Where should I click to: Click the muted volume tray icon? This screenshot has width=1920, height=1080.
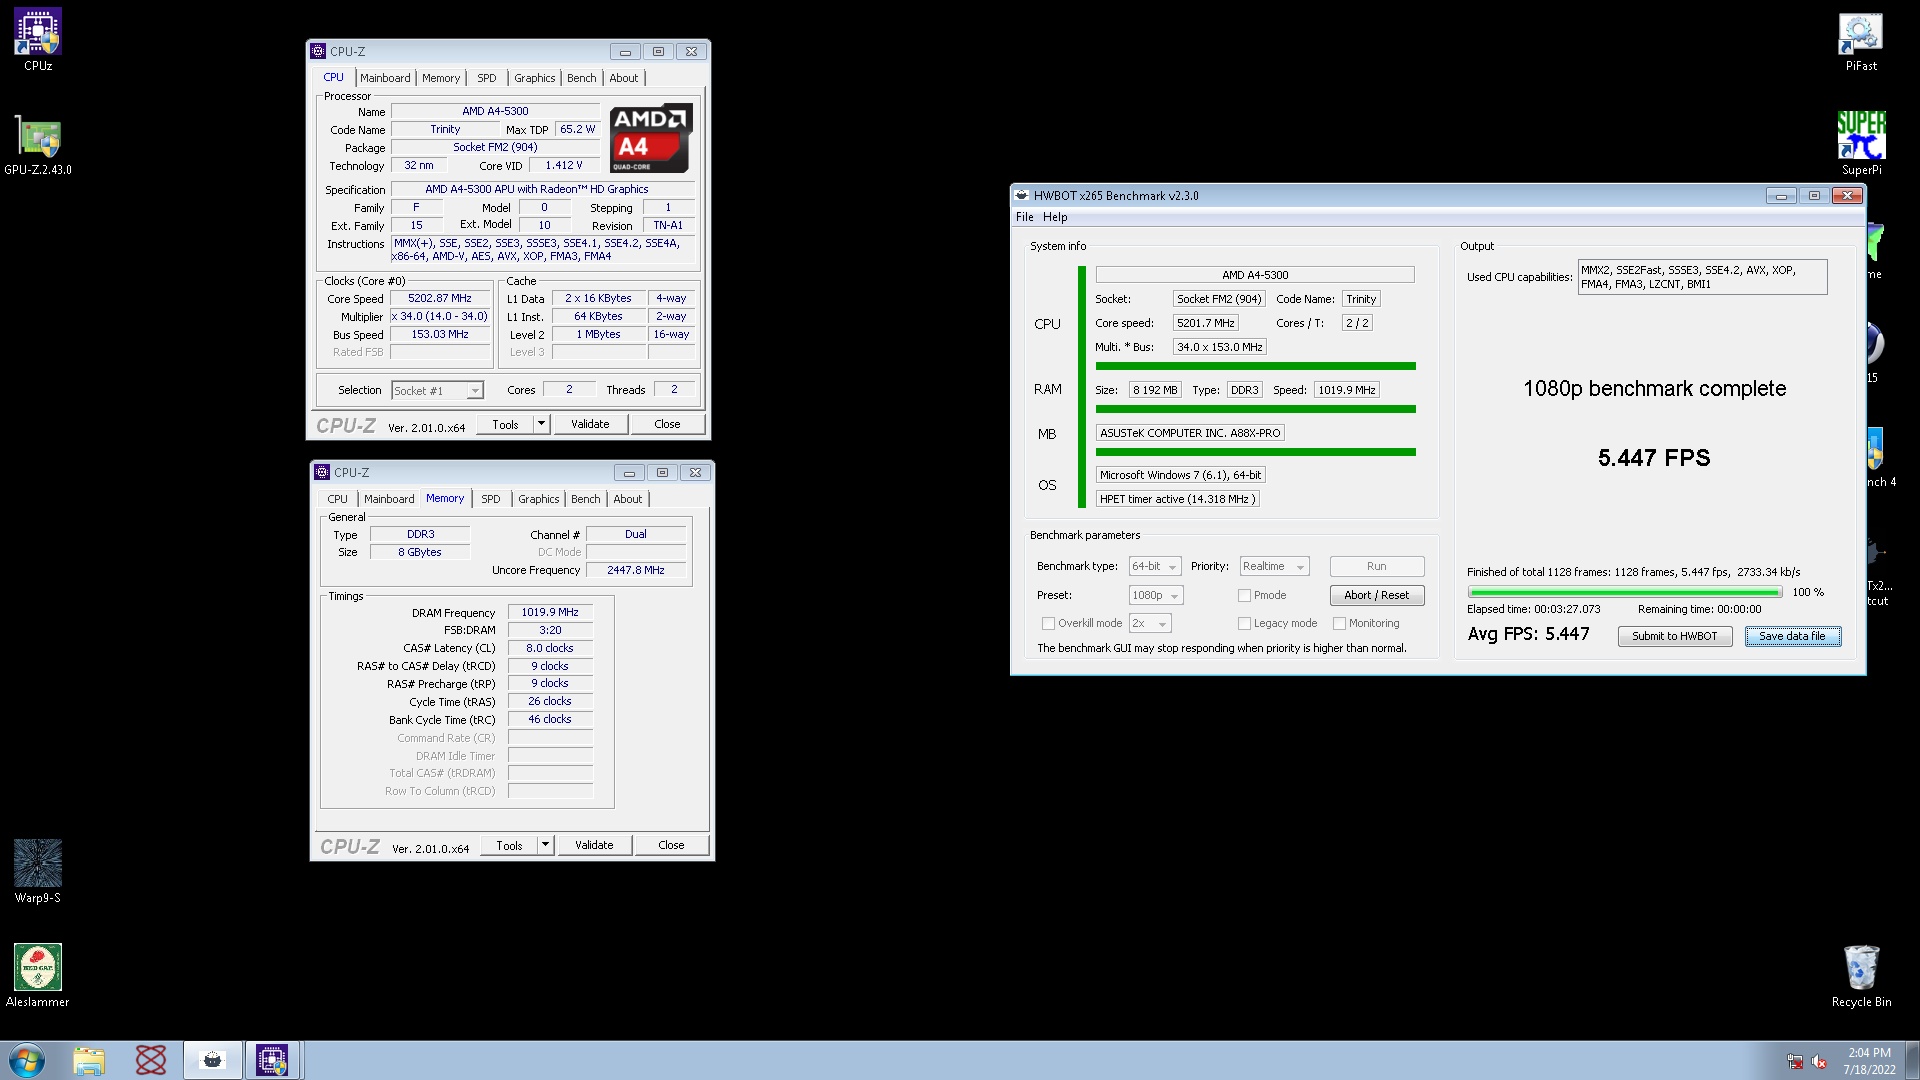click(1819, 1061)
